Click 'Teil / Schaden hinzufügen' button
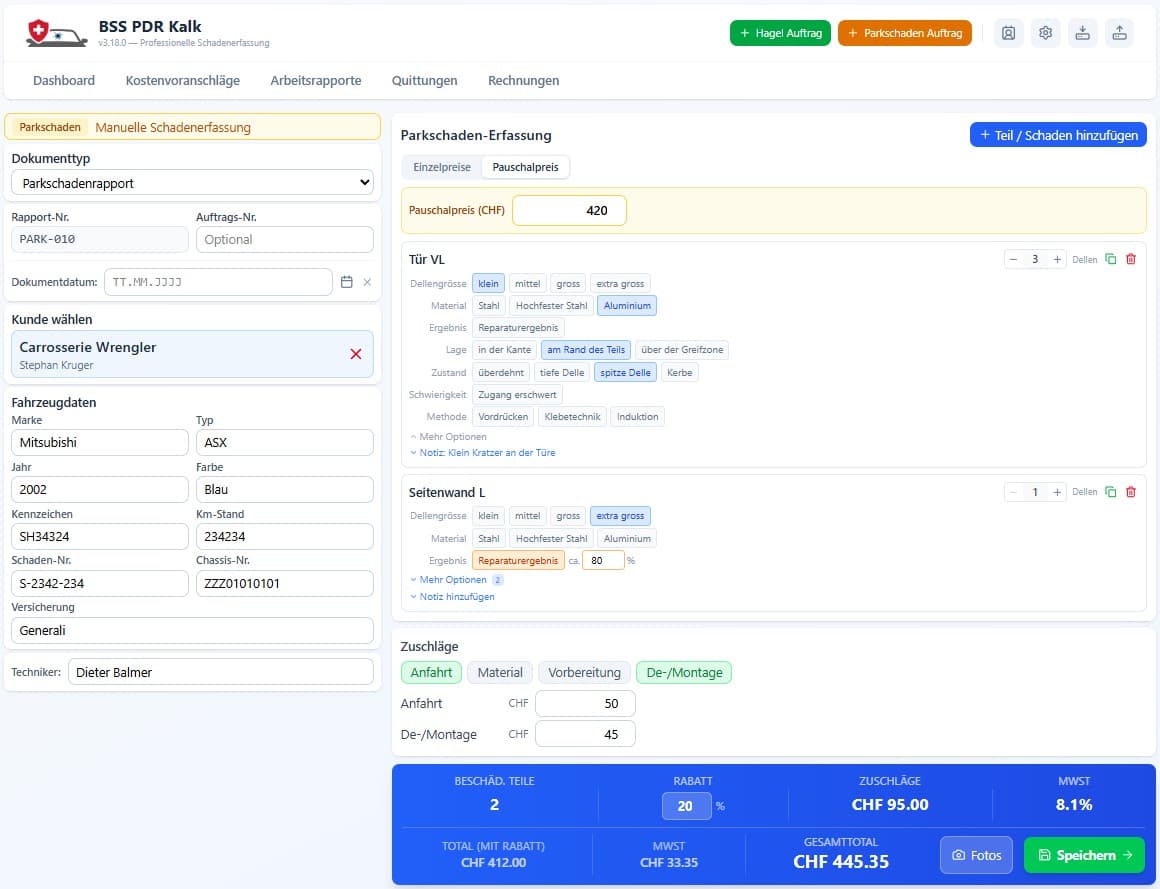This screenshot has width=1160, height=889. [x=1057, y=135]
